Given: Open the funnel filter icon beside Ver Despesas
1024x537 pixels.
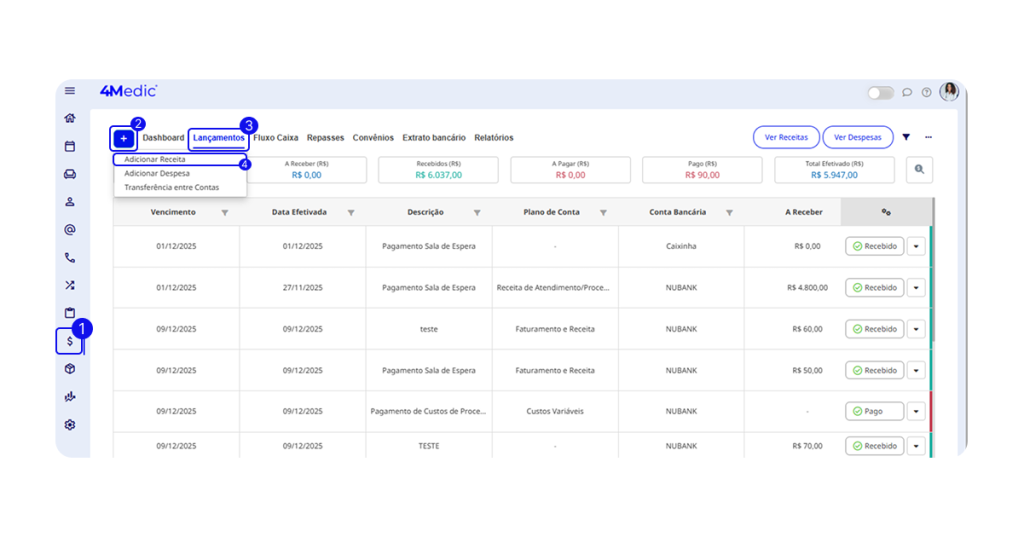Looking at the screenshot, I should [906, 137].
